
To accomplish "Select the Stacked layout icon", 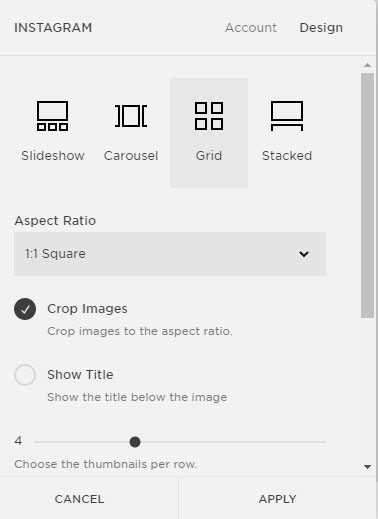I will (287, 116).
